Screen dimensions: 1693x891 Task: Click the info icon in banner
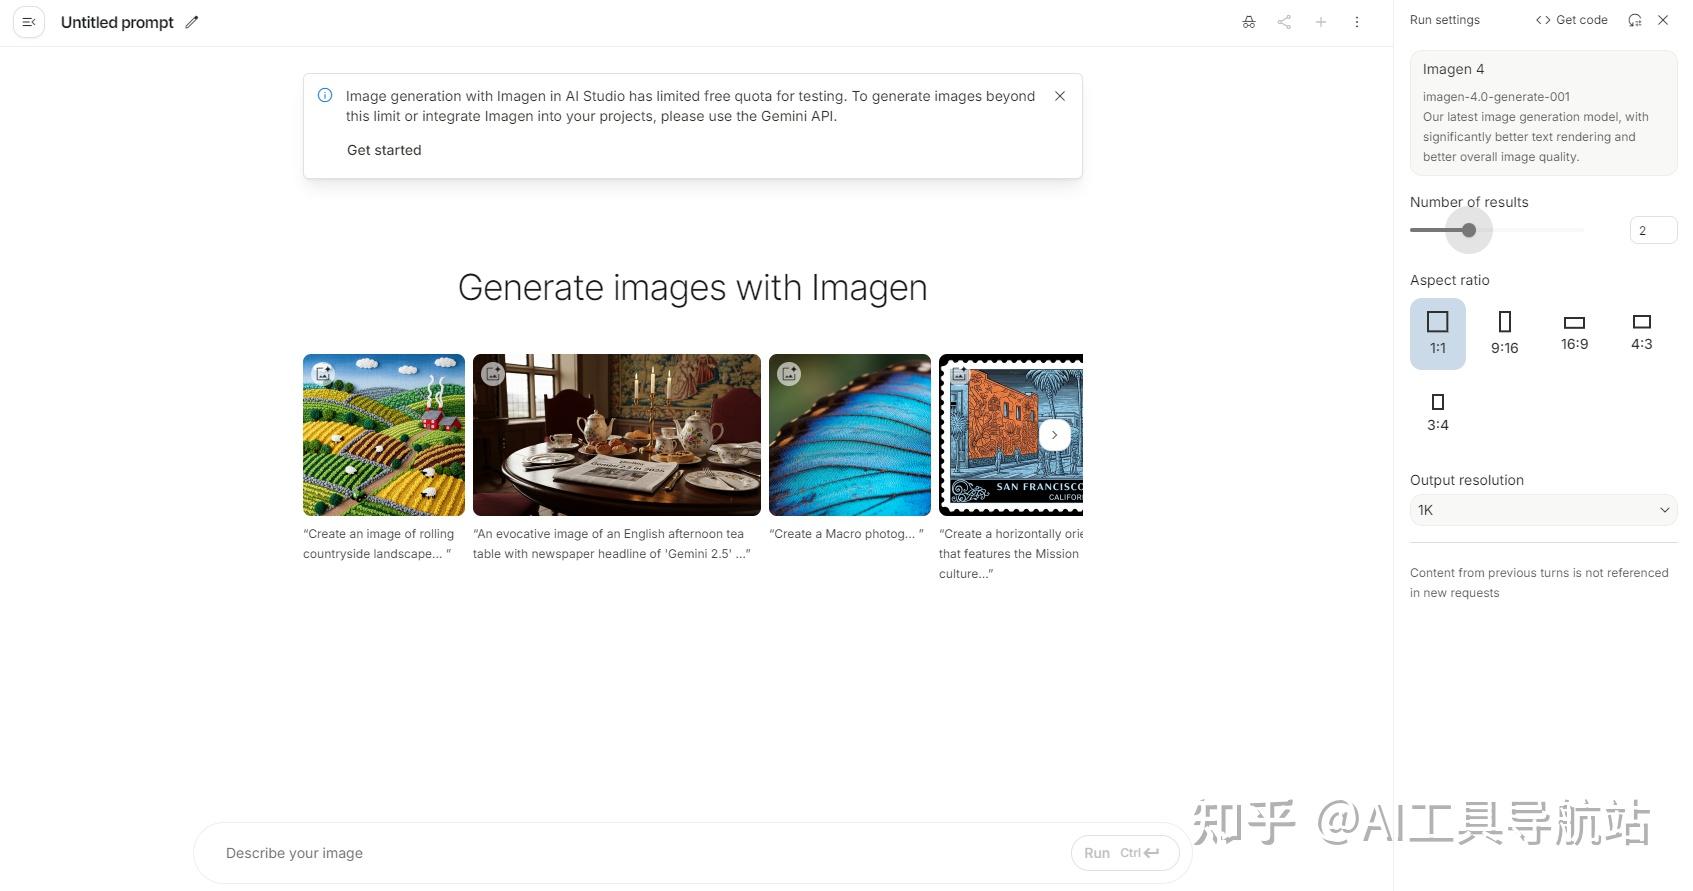[x=325, y=96]
